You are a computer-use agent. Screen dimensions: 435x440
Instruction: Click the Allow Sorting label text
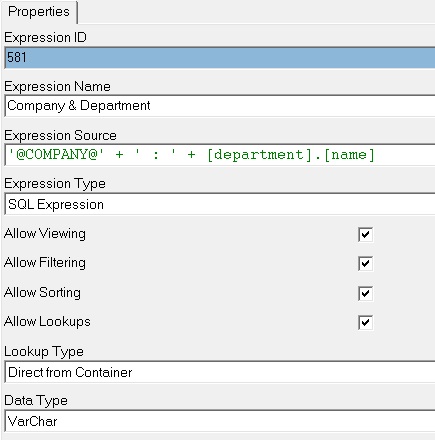click(42, 293)
